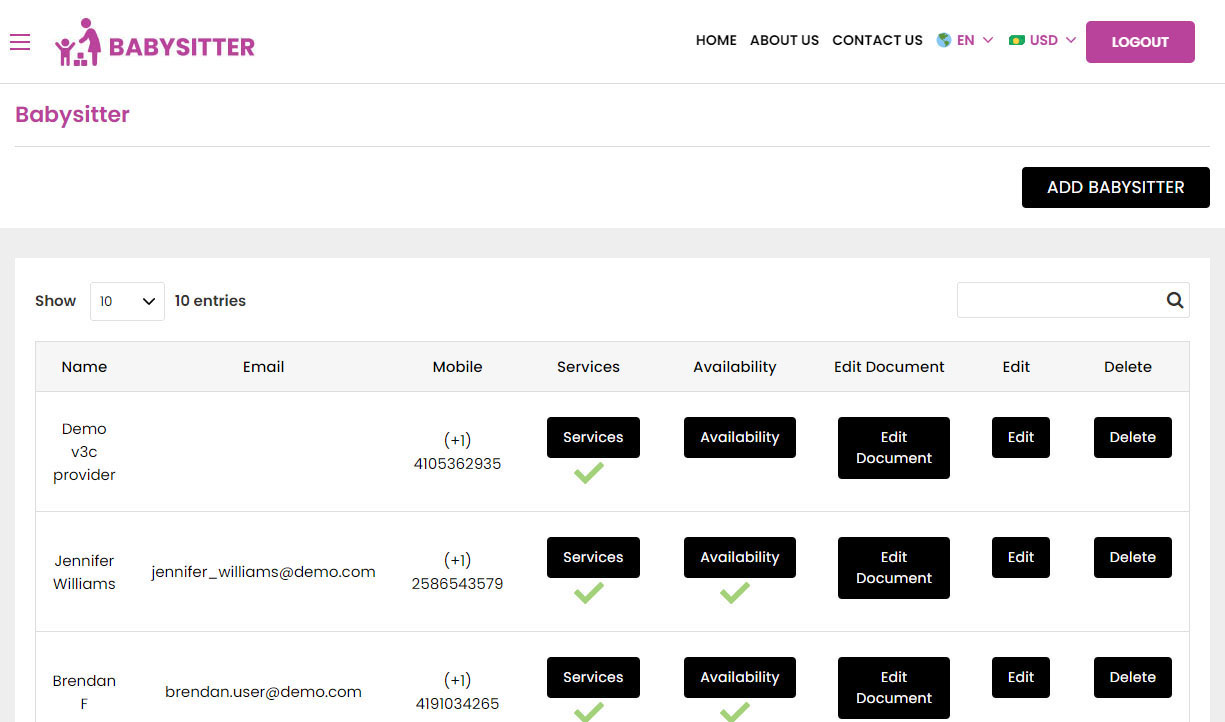Toggle Brendan F's Availability checkmark
Viewport: 1225px width, 722px height.
pos(733,713)
